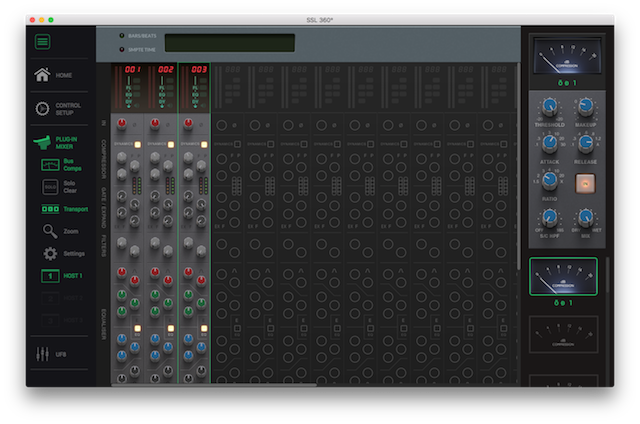Click bus compressor MAKEUP knob
The width and height of the screenshot is (640, 424).
(586, 107)
